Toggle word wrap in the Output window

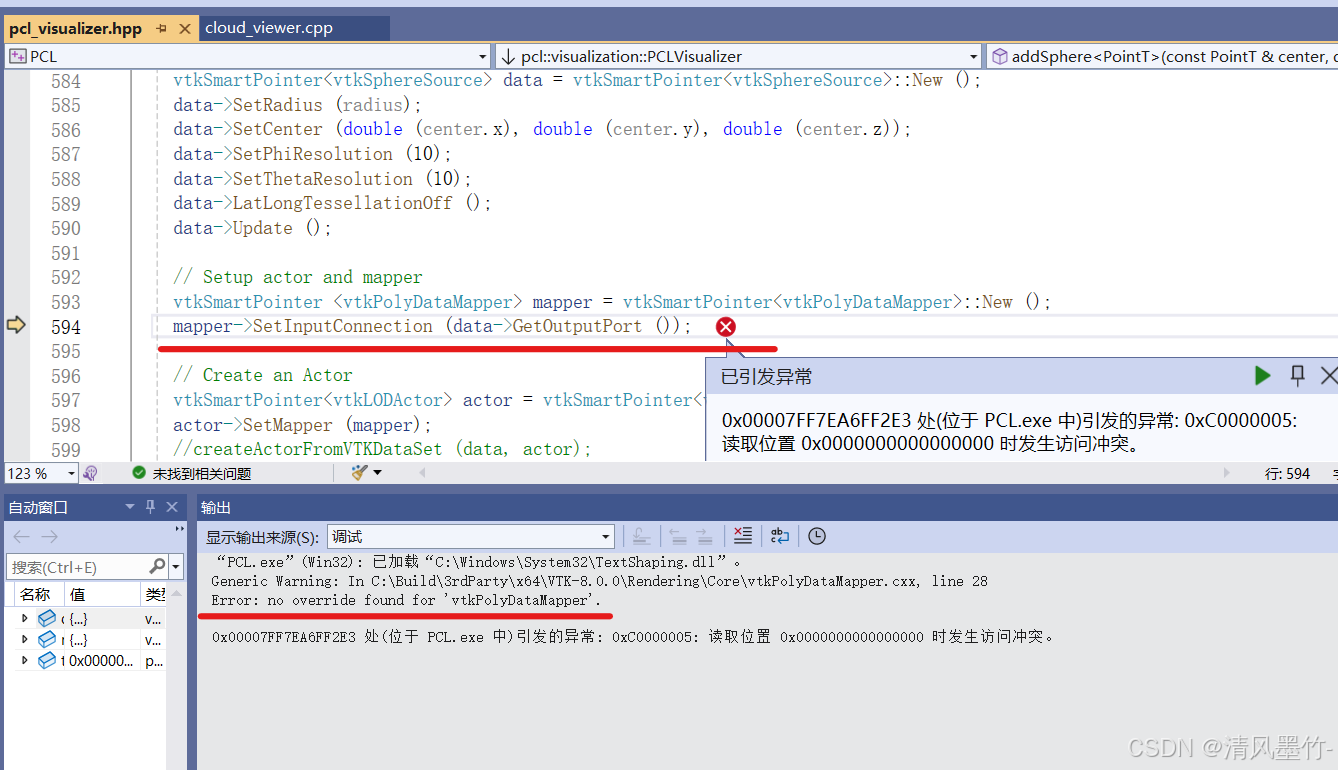click(x=780, y=536)
